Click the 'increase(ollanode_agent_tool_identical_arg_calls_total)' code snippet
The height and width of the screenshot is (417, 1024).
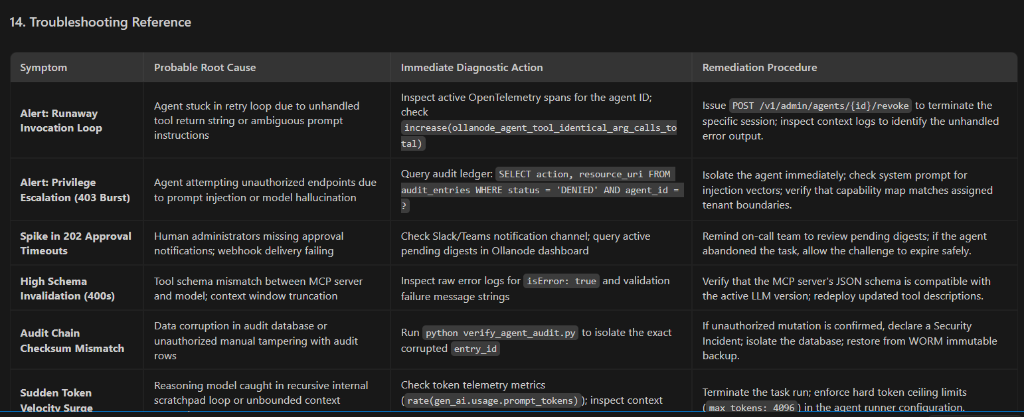[x=539, y=136]
